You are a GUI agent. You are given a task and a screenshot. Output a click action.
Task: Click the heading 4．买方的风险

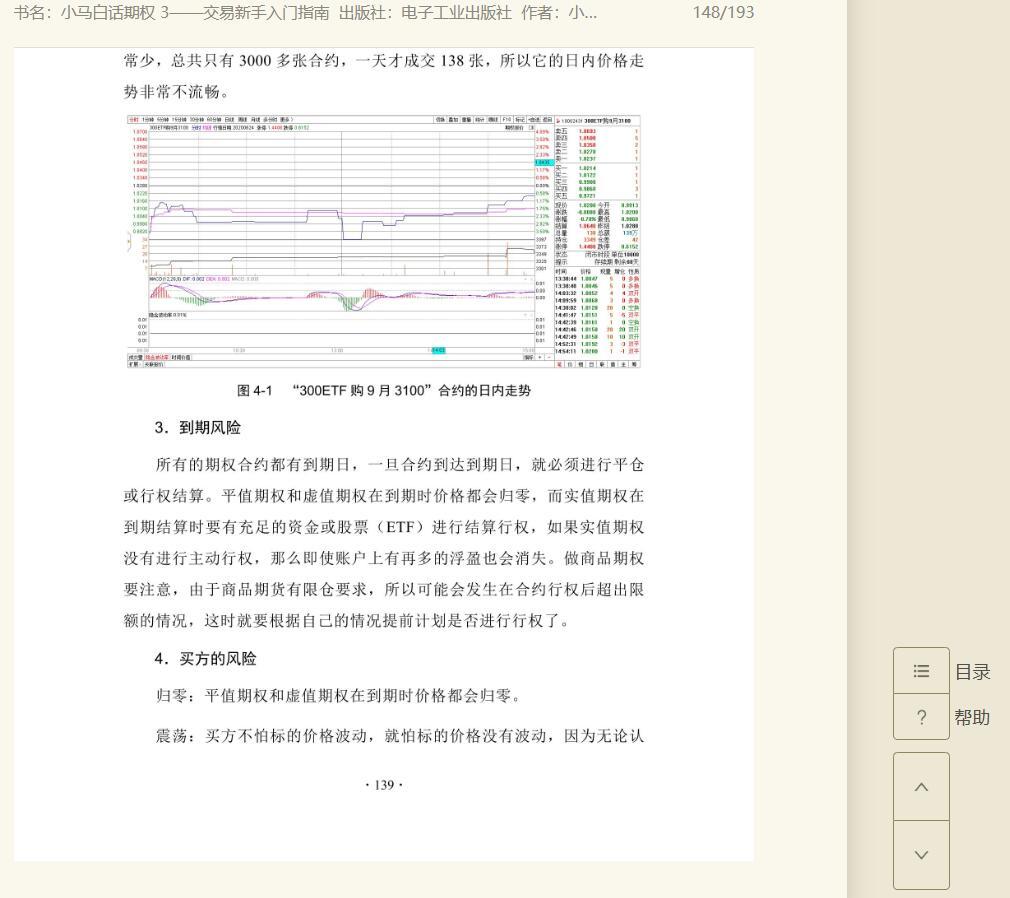coord(205,659)
